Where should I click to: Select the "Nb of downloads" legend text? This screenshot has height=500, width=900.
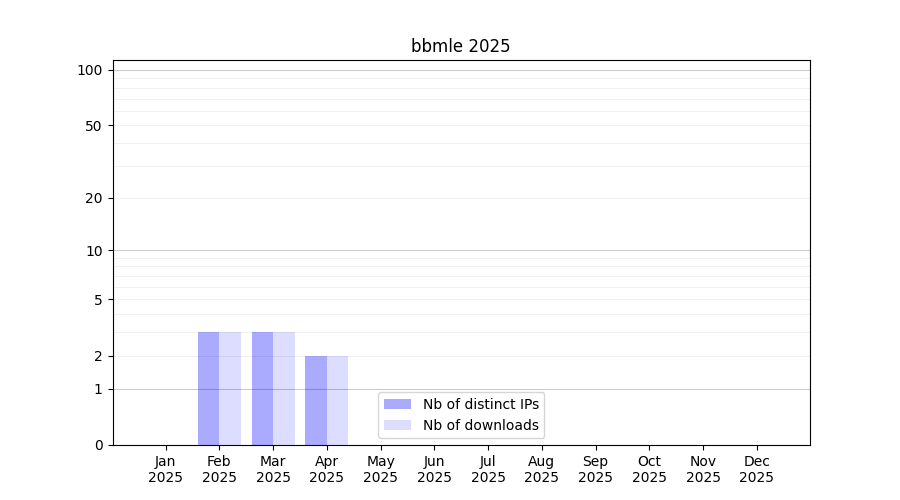(x=480, y=425)
